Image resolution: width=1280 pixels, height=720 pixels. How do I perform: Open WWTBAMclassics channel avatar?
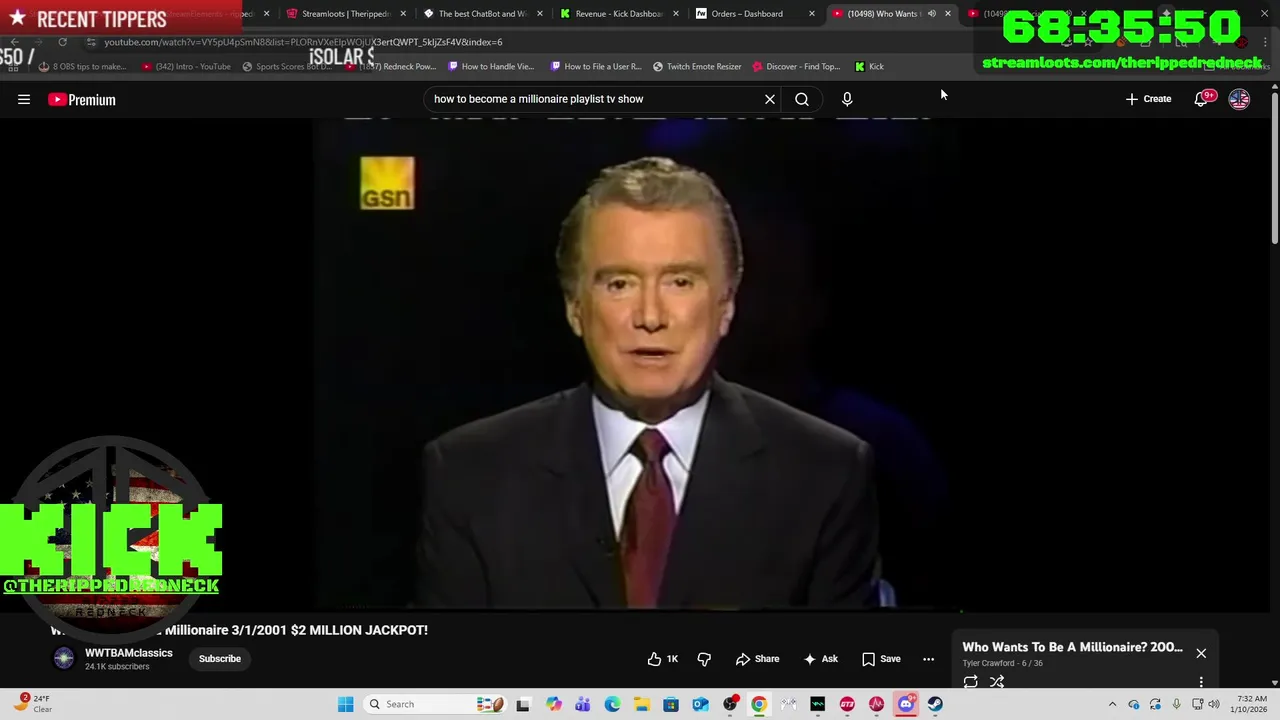click(x=64, y=658)
